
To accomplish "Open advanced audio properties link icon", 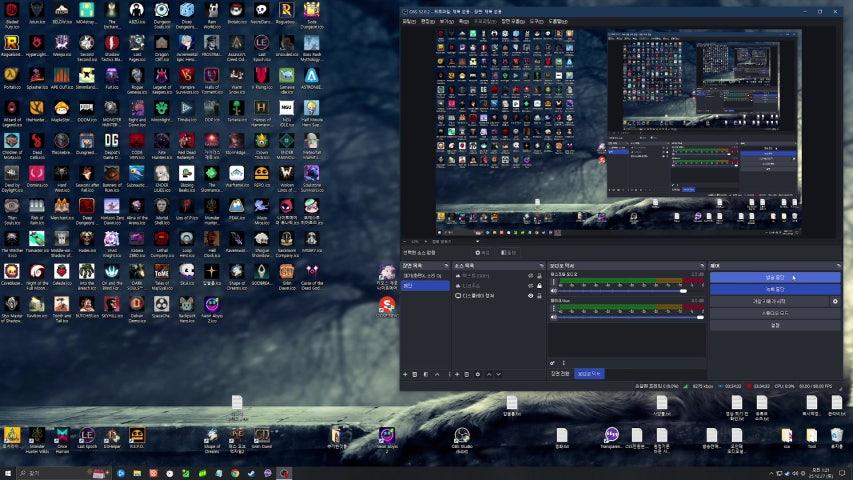I will point(552,363).
